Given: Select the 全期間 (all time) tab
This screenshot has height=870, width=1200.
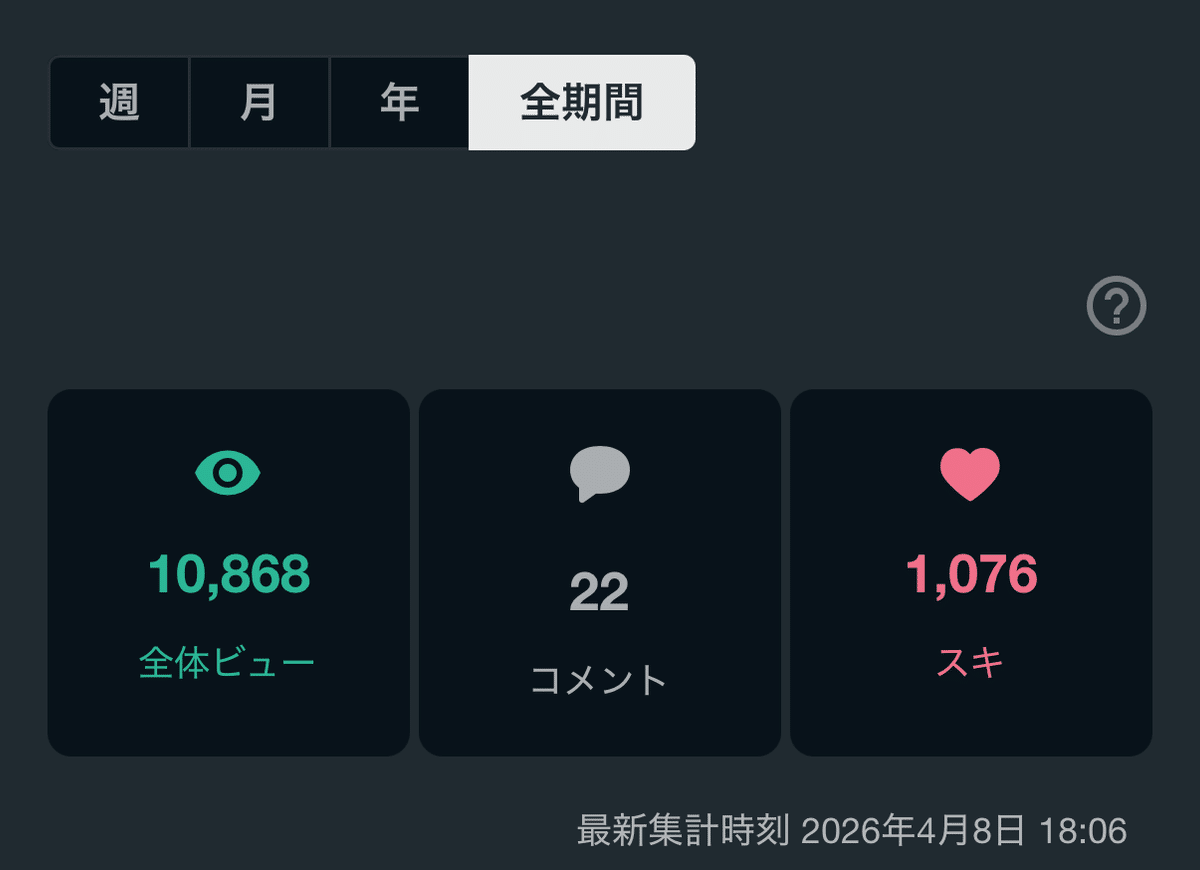Looking at the screenshot, I should [581, 102].
